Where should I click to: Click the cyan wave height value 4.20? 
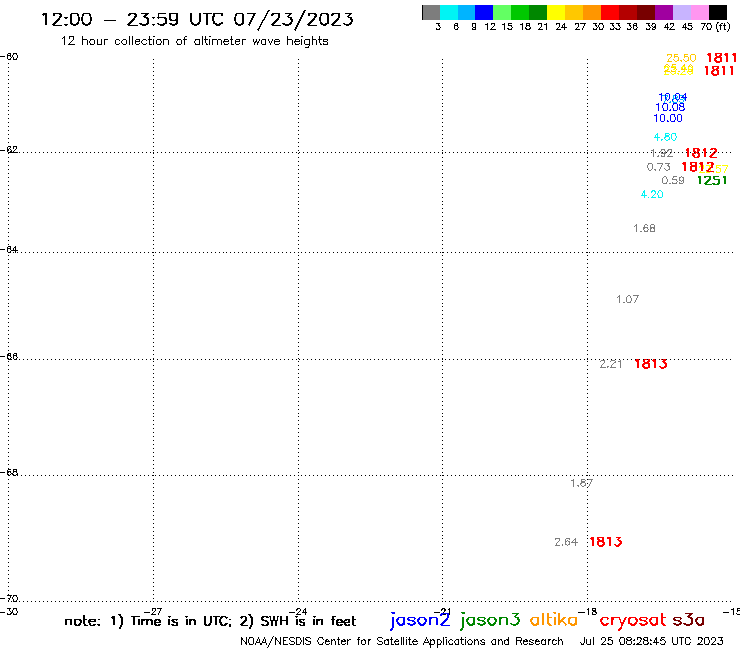tap(652, 194)
